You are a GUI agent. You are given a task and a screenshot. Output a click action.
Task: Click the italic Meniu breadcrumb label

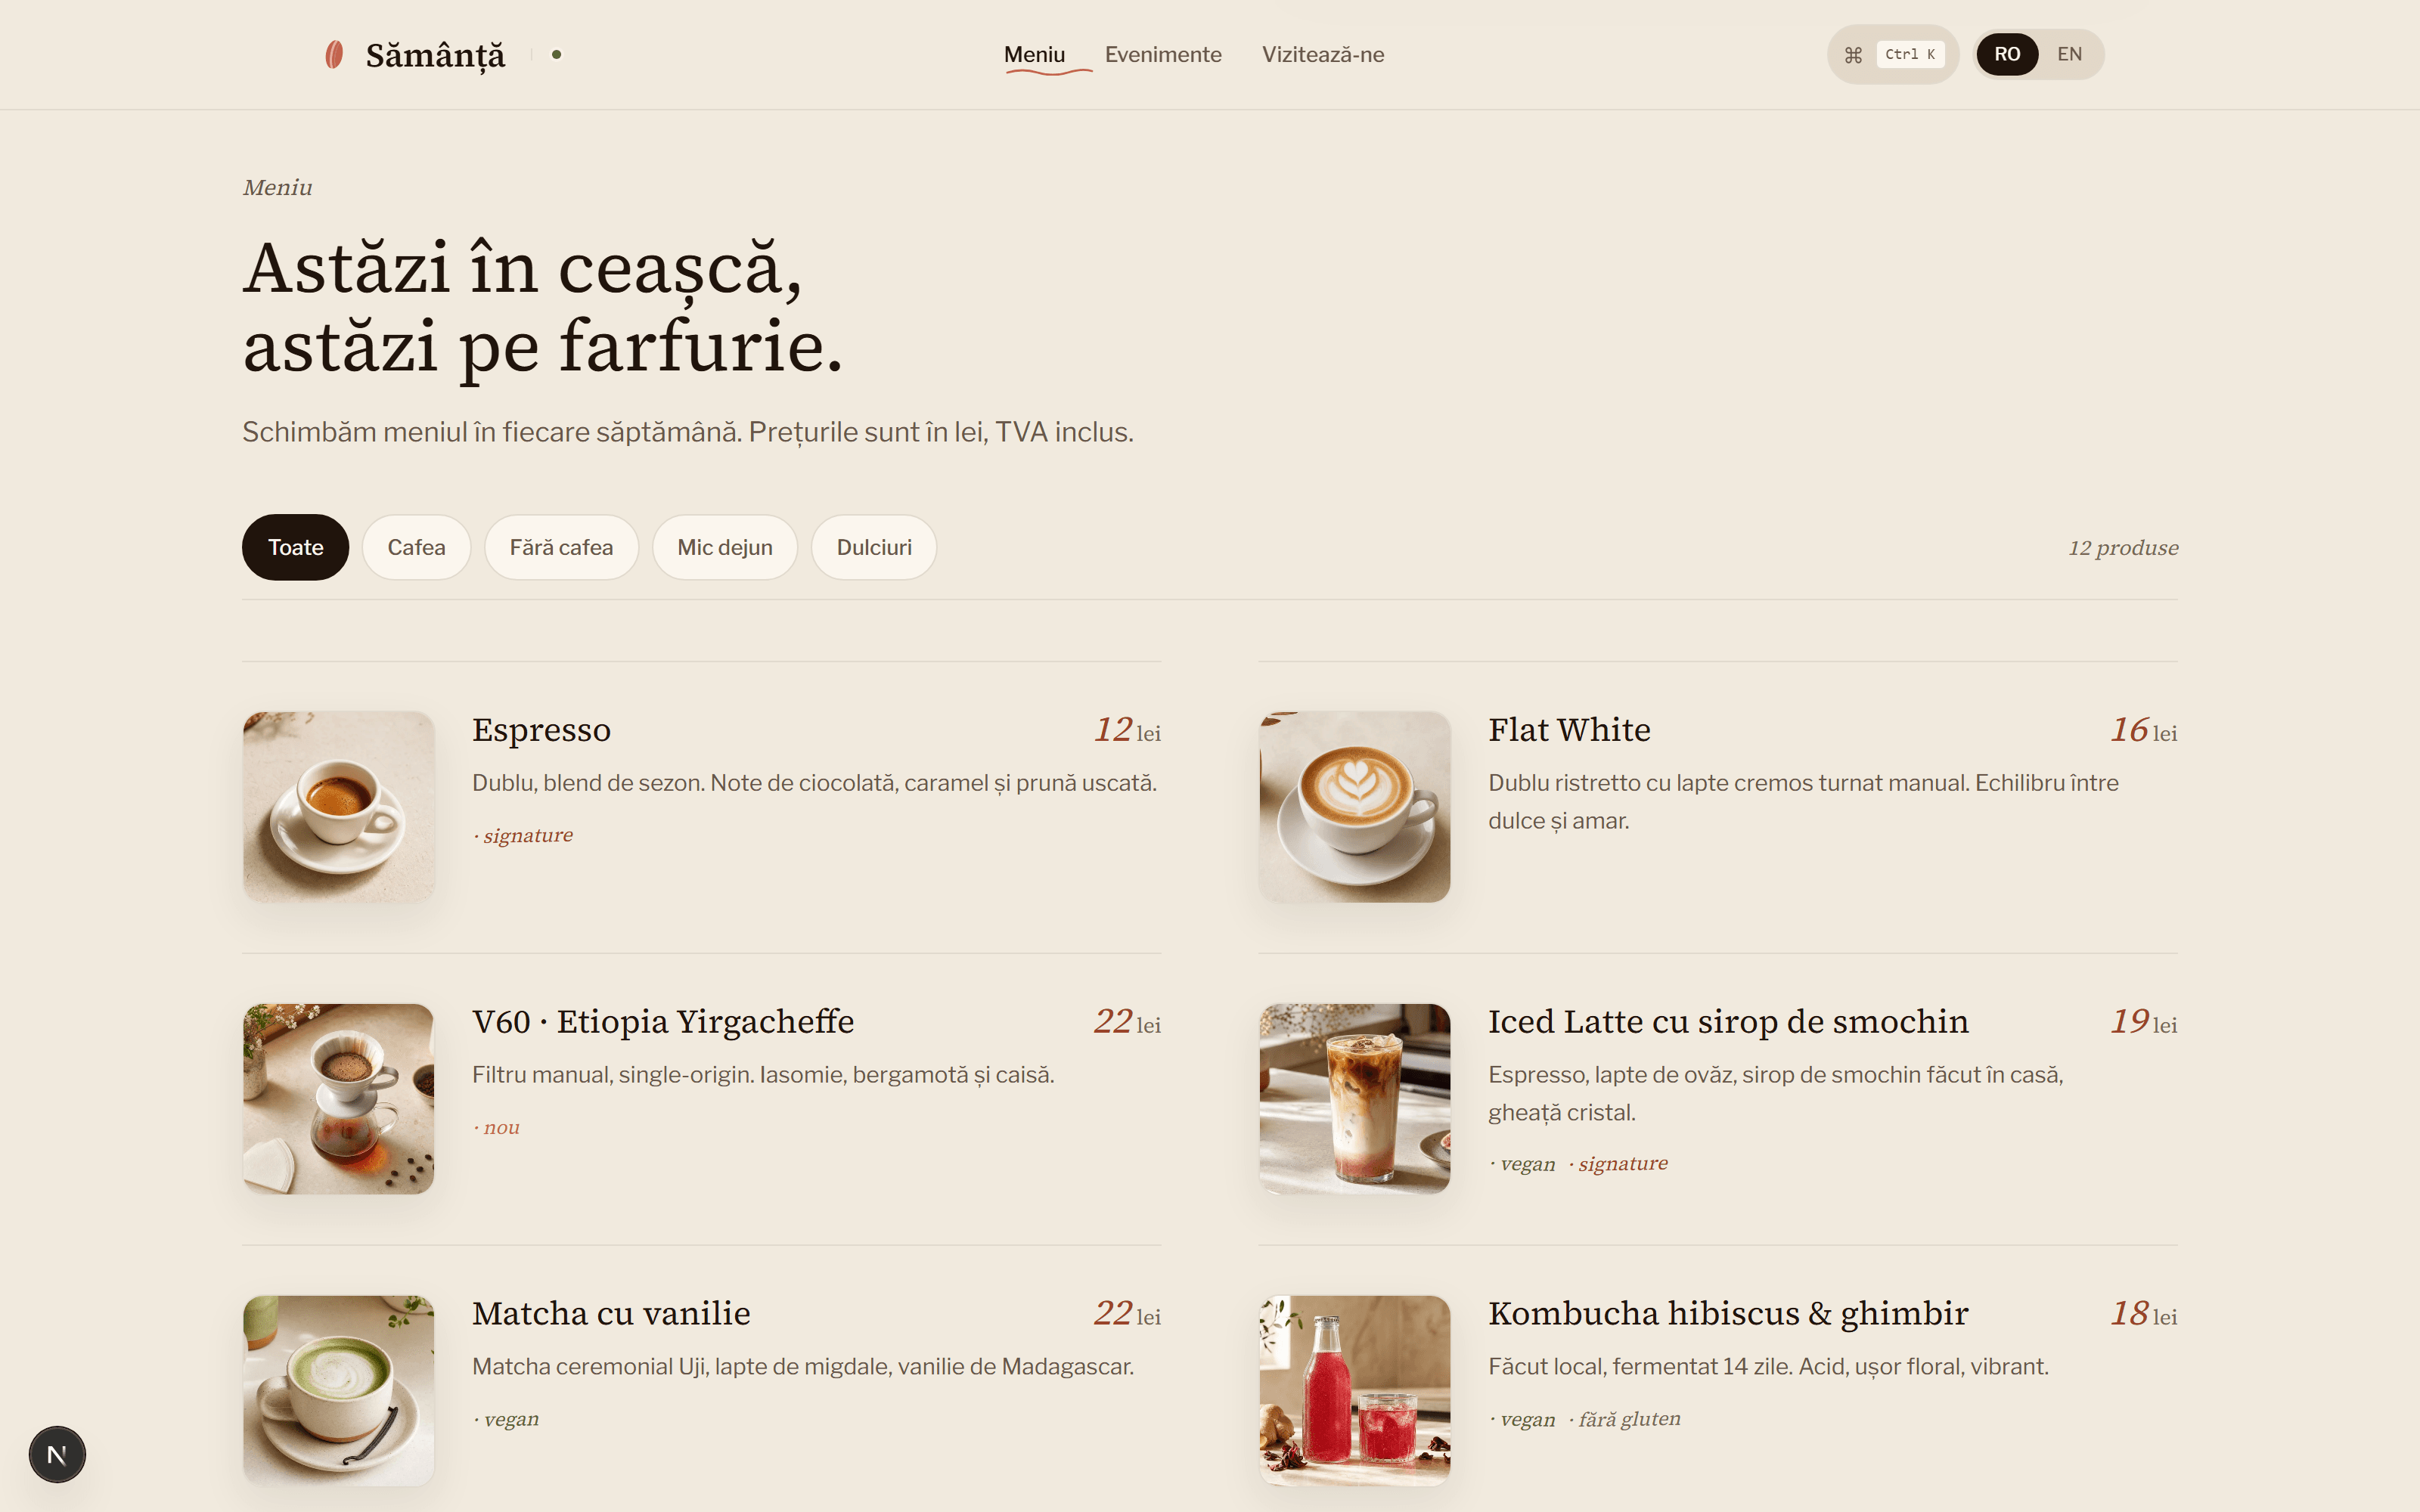pyautogui.click(x=278, y=188)
